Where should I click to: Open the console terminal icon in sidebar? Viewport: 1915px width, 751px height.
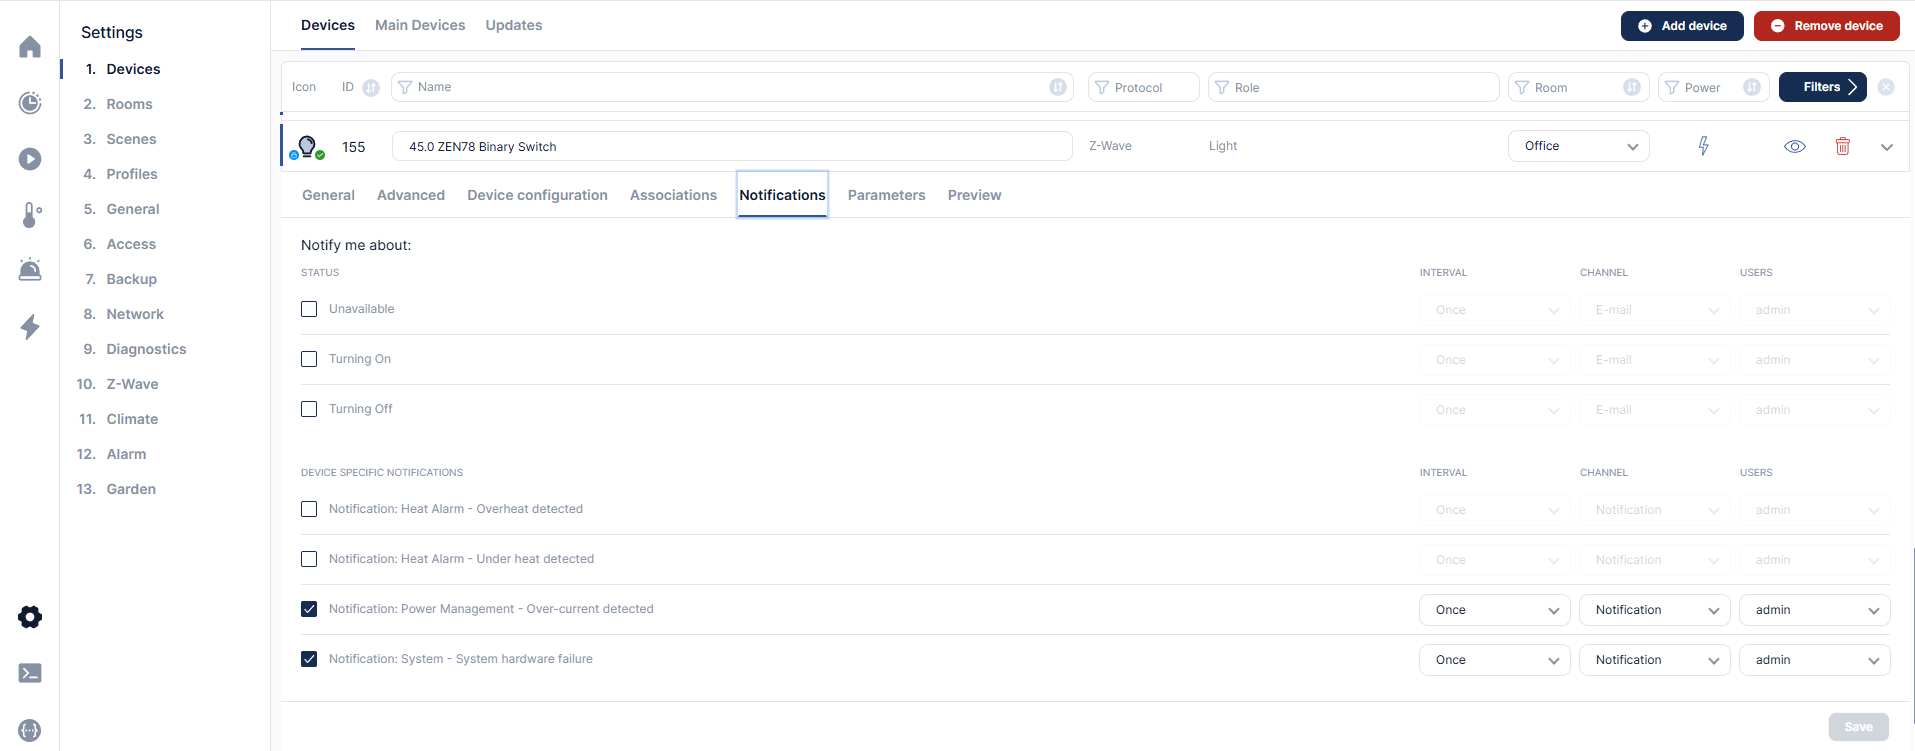[x=30, y=673]
